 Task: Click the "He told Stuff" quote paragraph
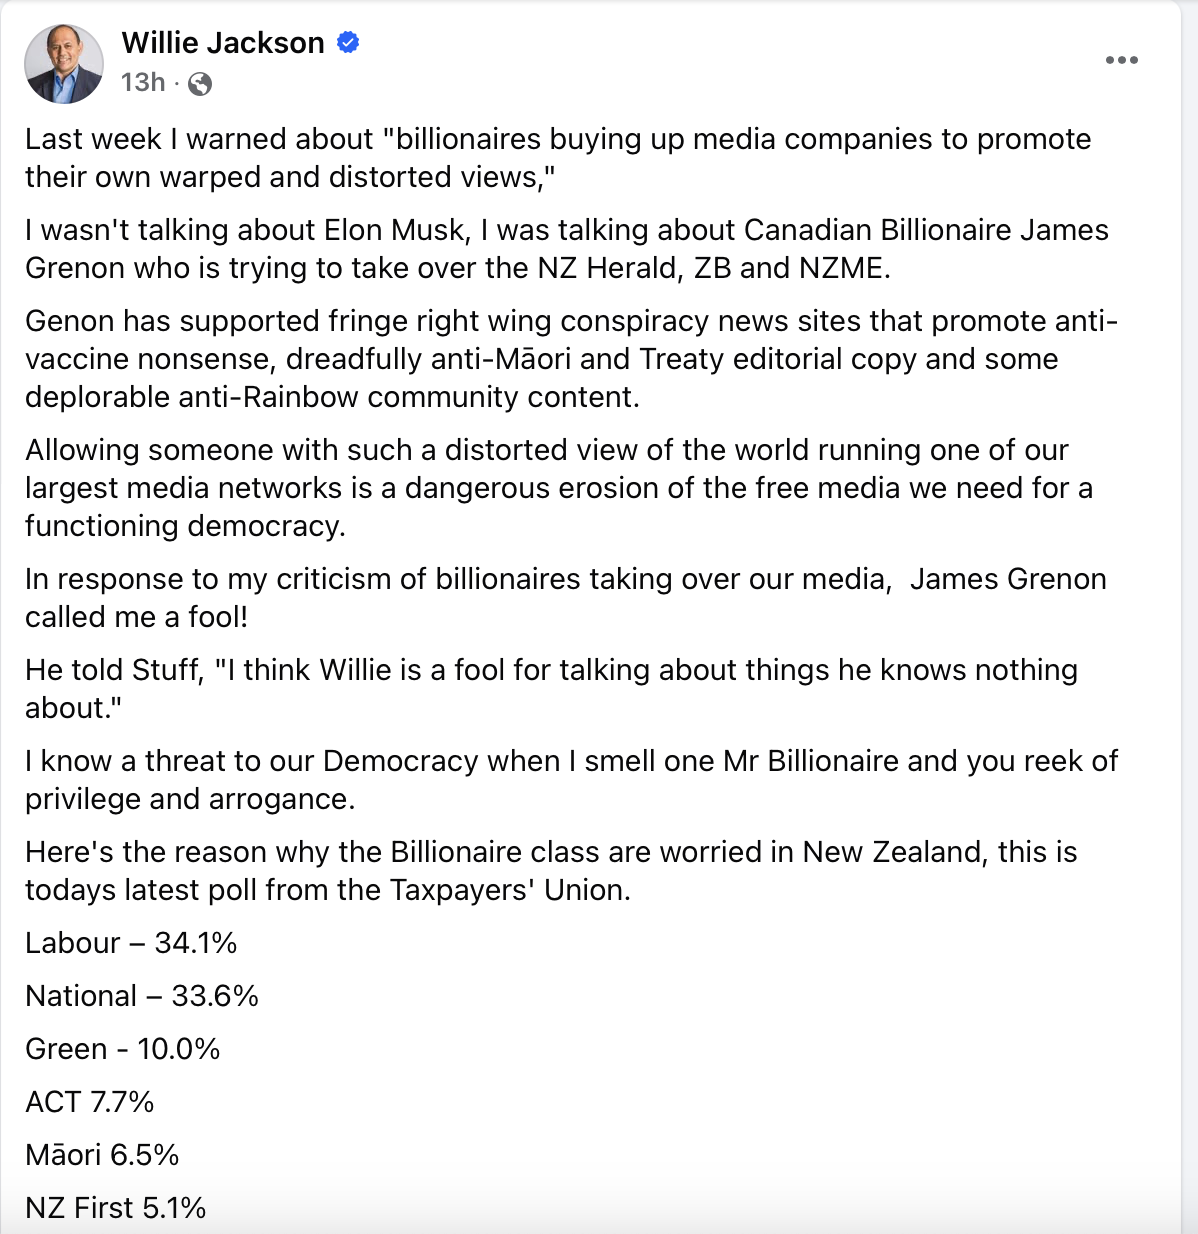(x=551, y=689)
